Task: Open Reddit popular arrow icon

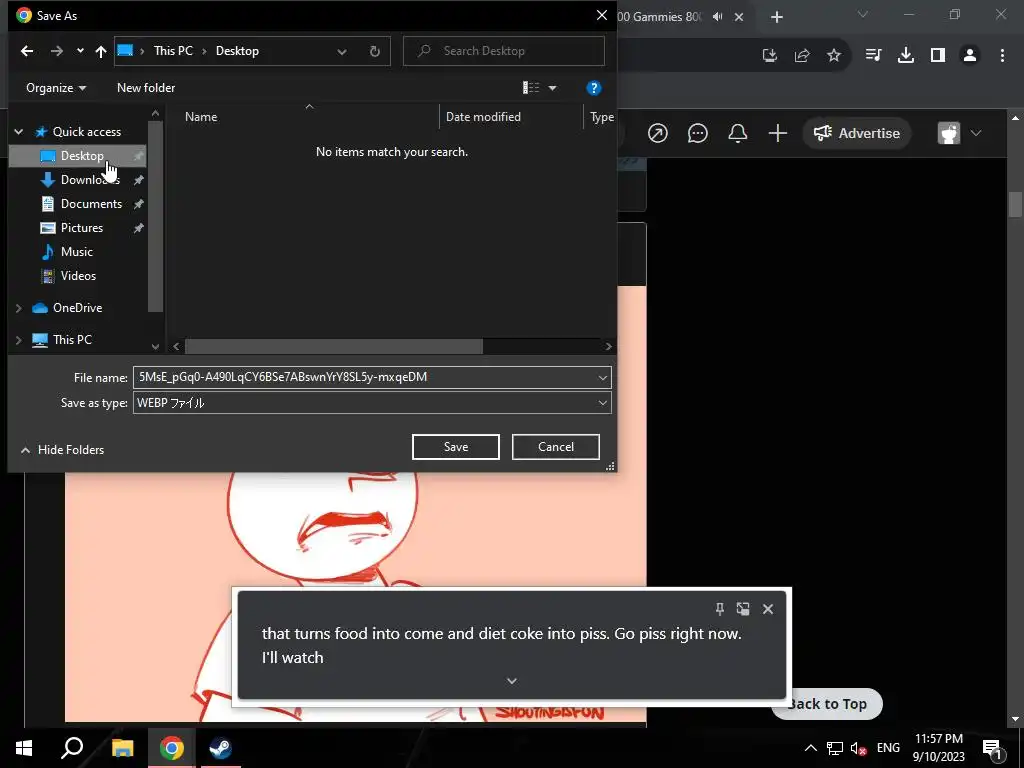Action: 658,133
